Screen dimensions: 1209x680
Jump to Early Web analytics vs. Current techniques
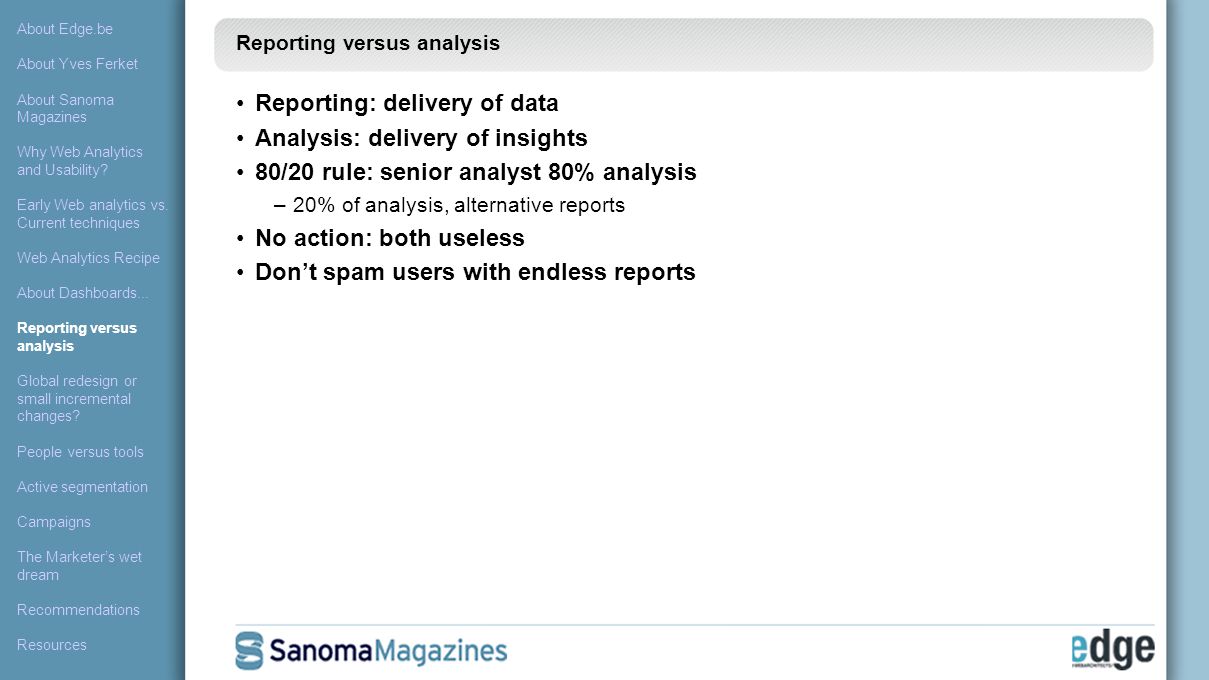pyautogui.click(x=92, y=214)
